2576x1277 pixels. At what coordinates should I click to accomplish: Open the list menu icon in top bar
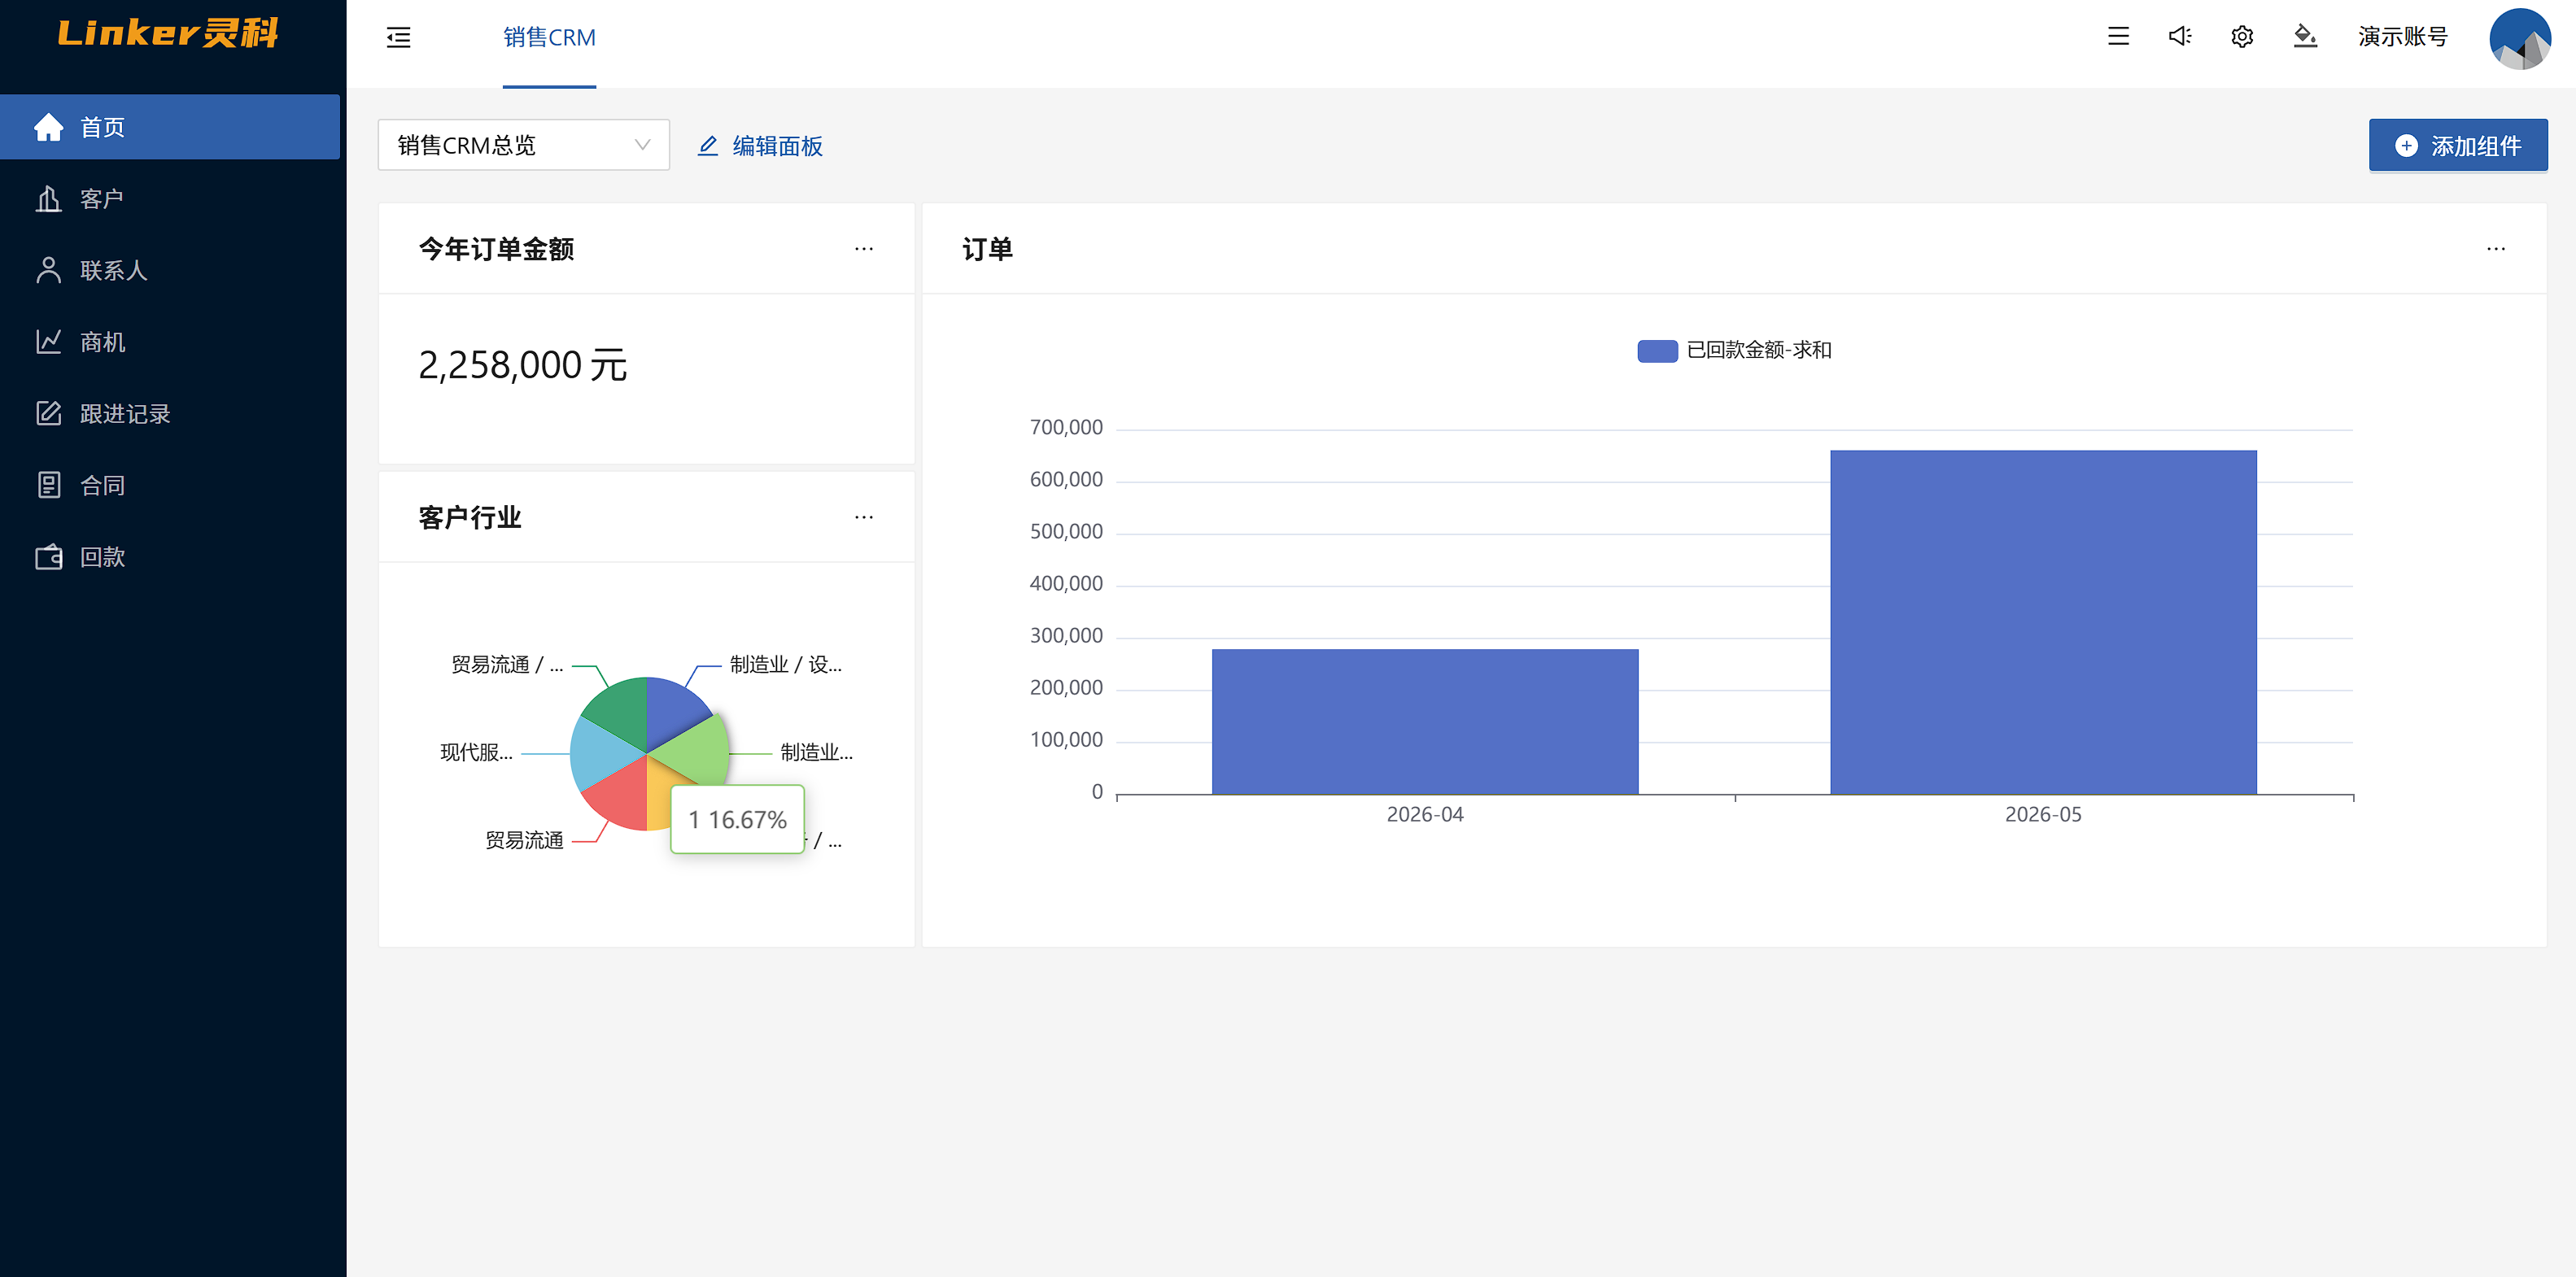tap(2118, 36)
